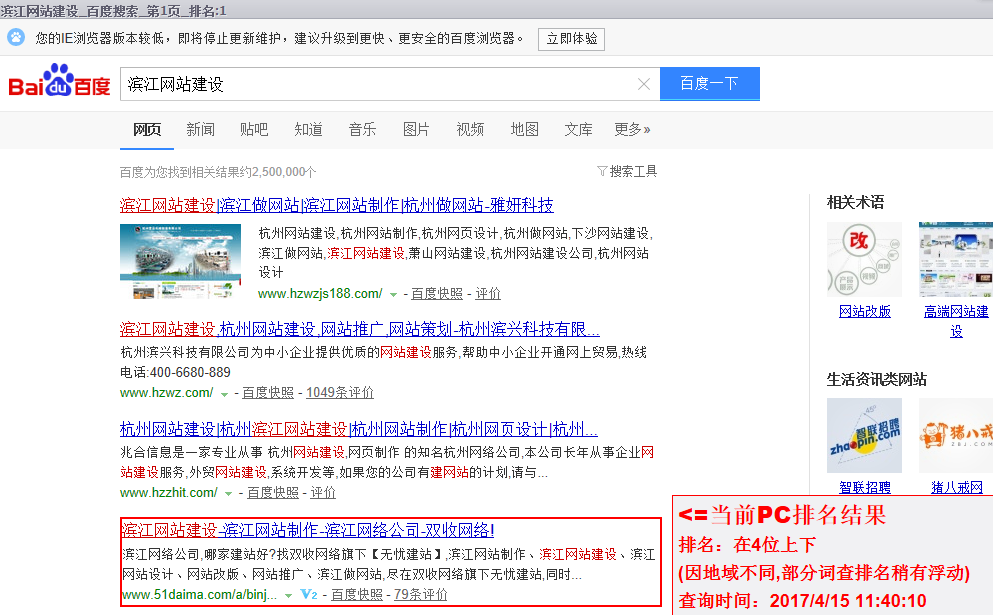Click the Baidu logo
Viewport: 993px width, 615px height.
point(59,84)
